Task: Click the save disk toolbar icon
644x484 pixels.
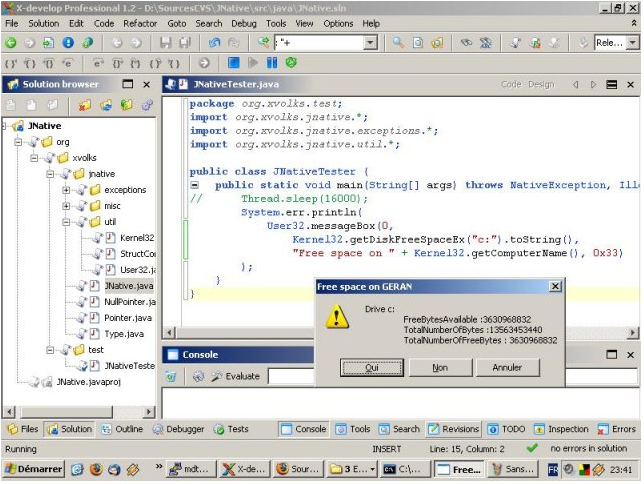Action: coord(165,42)
